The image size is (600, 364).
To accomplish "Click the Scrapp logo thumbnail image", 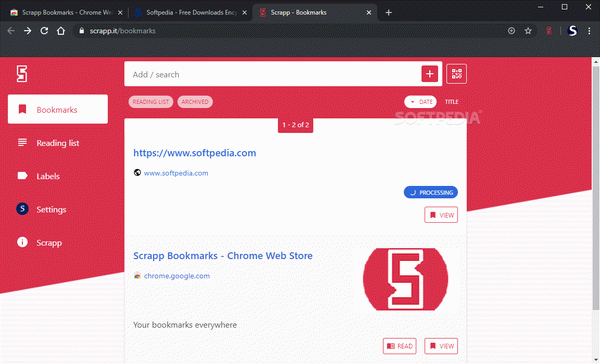I will tap(406, 279).
